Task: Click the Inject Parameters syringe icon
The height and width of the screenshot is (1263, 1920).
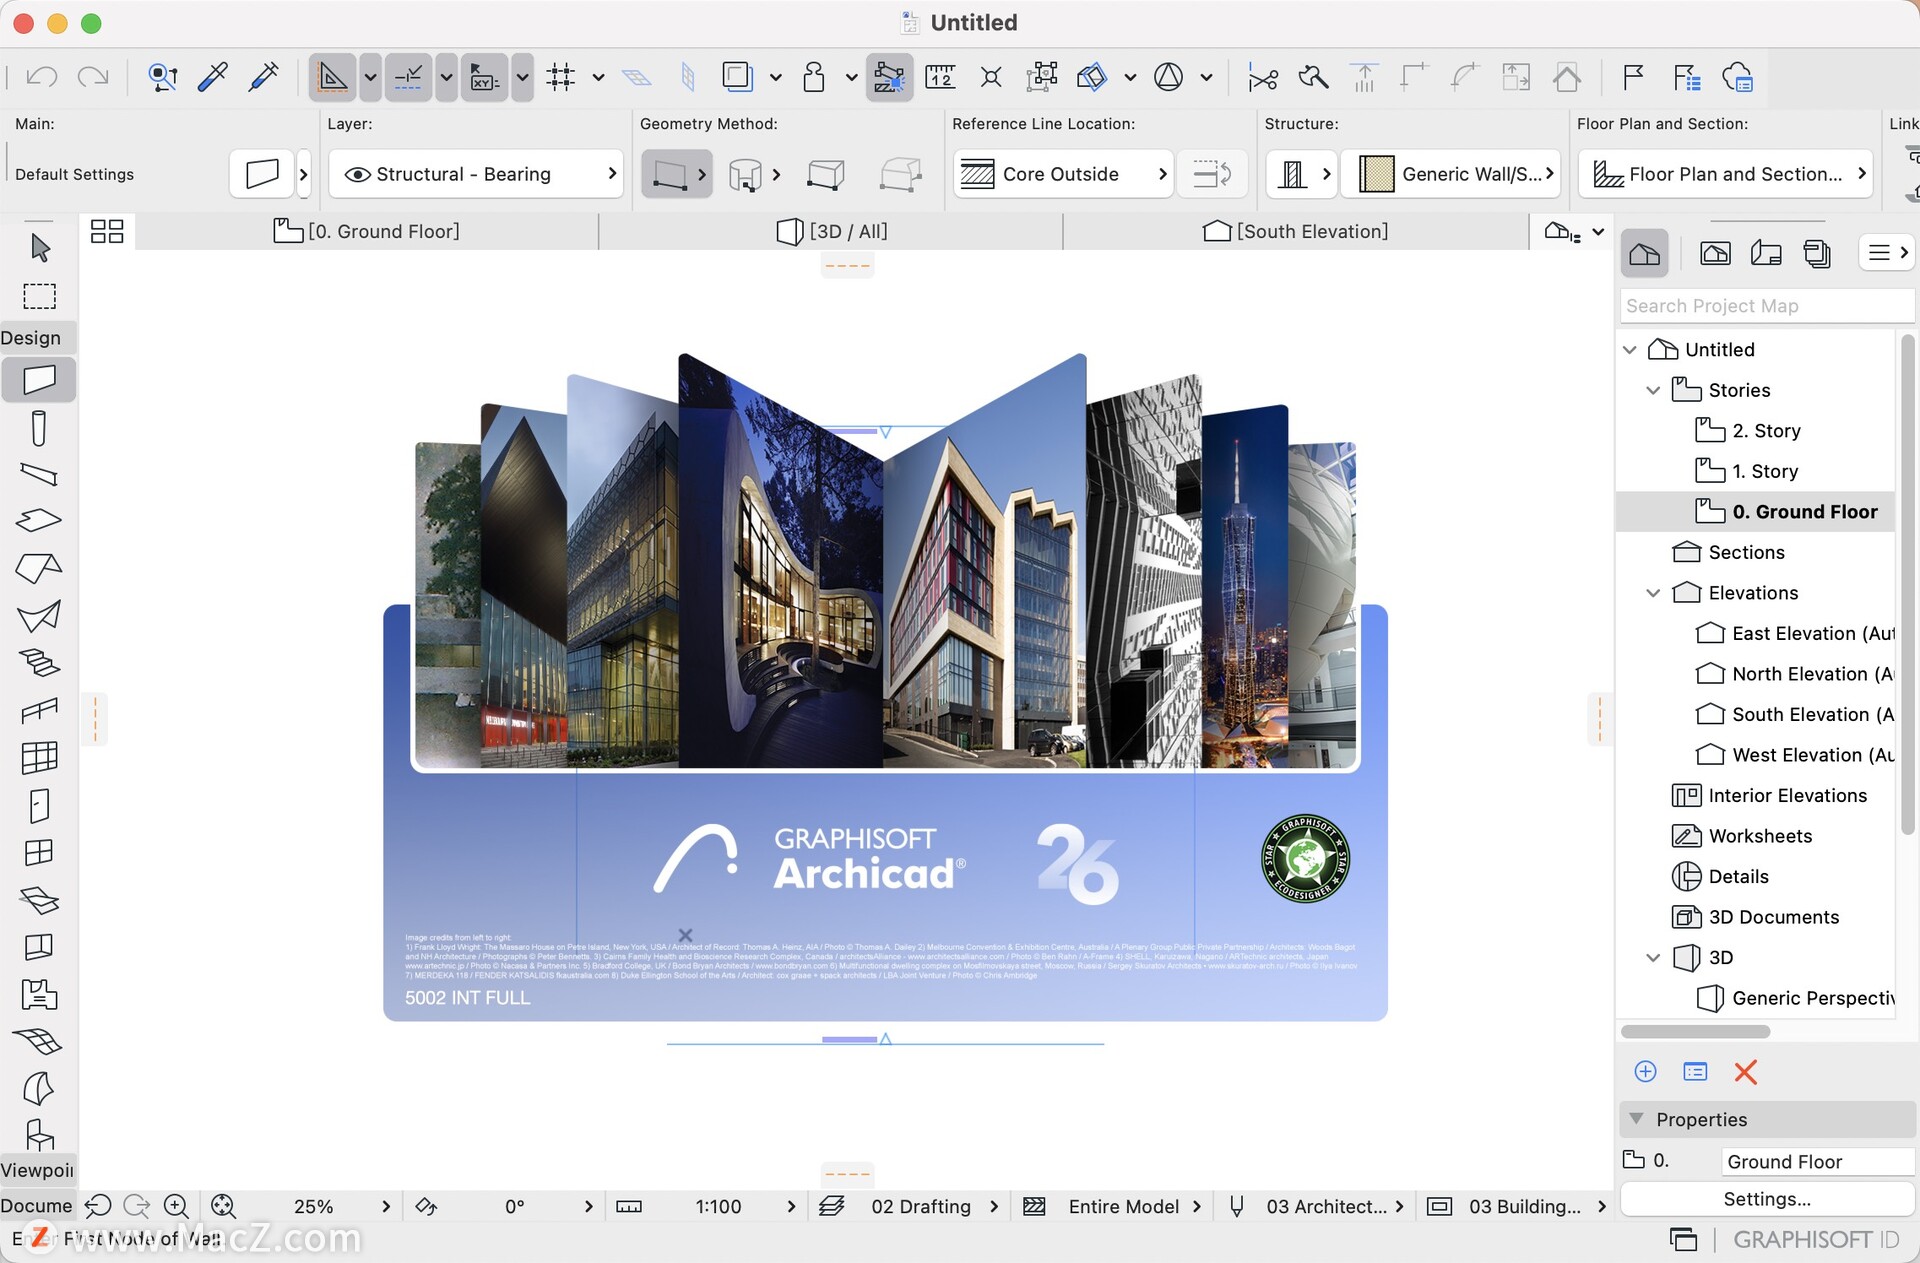Action: pos(264,77)
